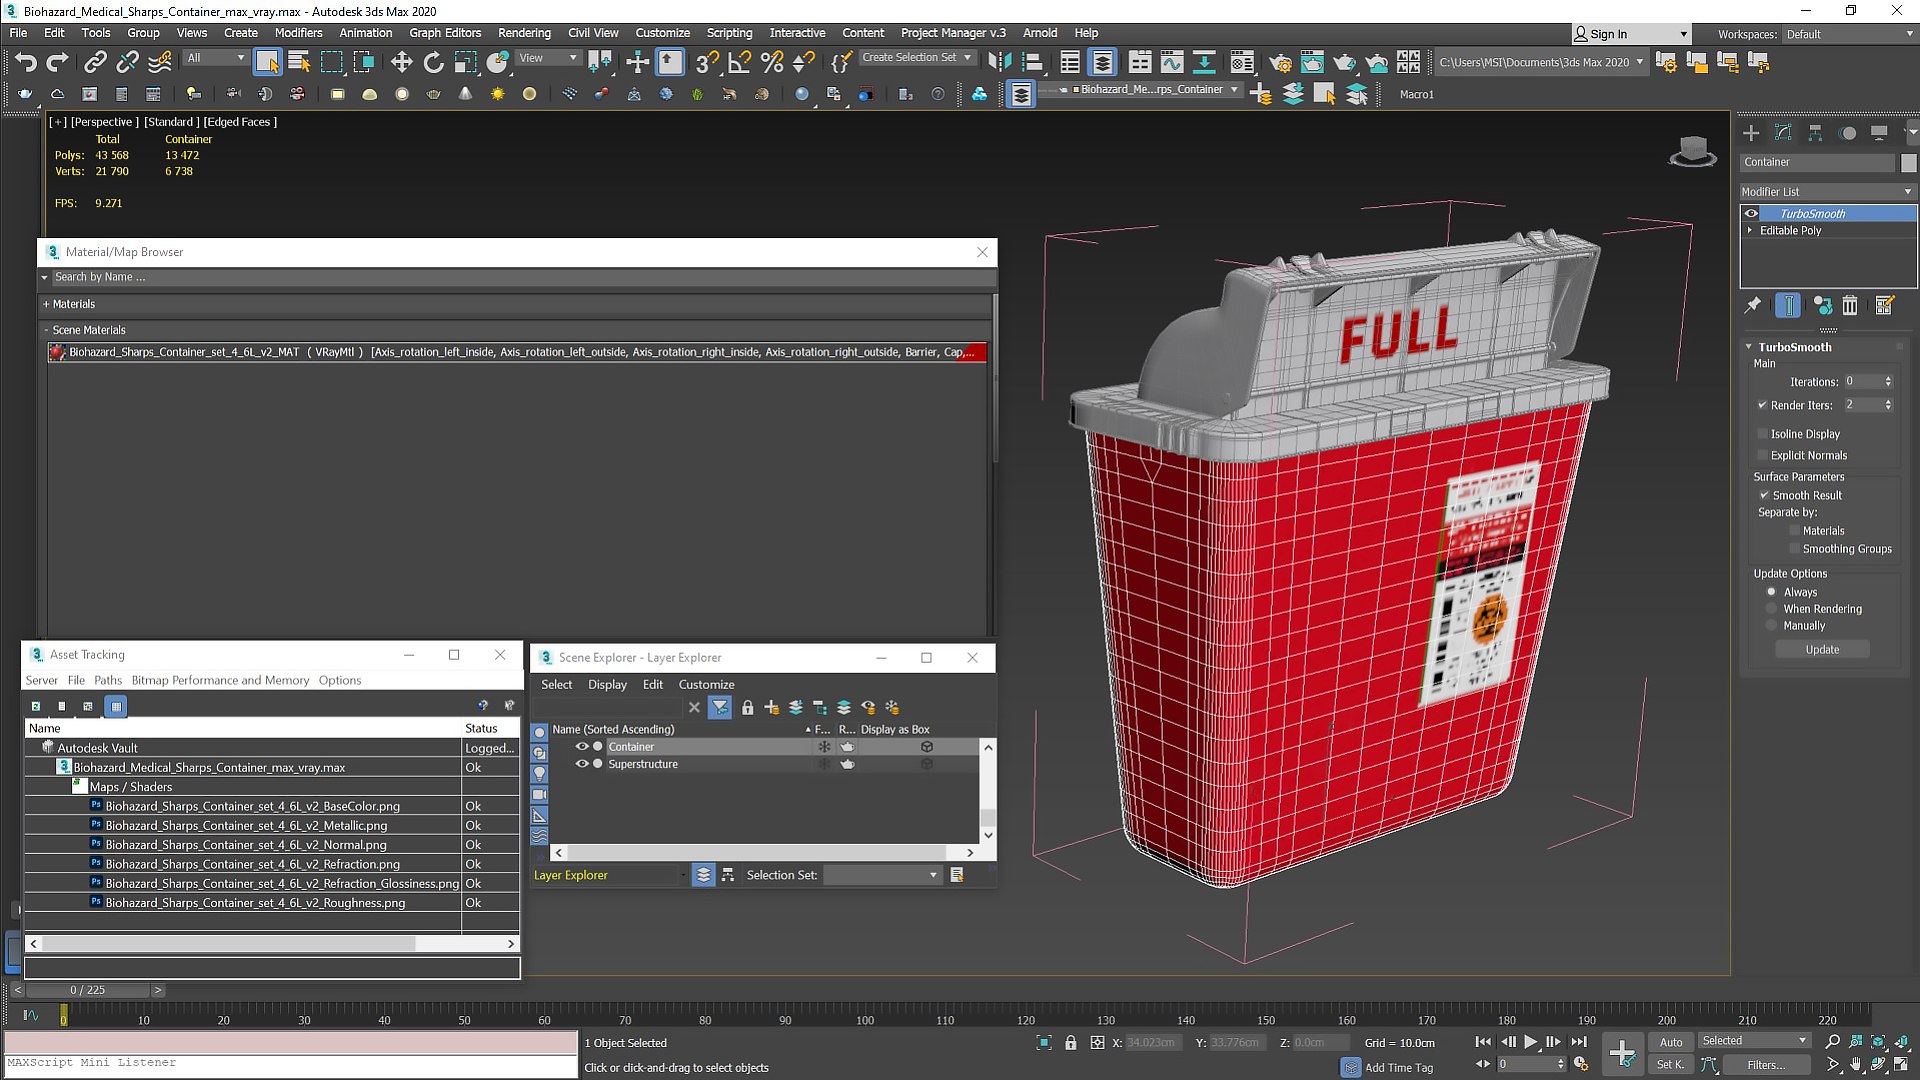
Task: Open the Modify panel tab icon
Action: [x=1782, y=133]
